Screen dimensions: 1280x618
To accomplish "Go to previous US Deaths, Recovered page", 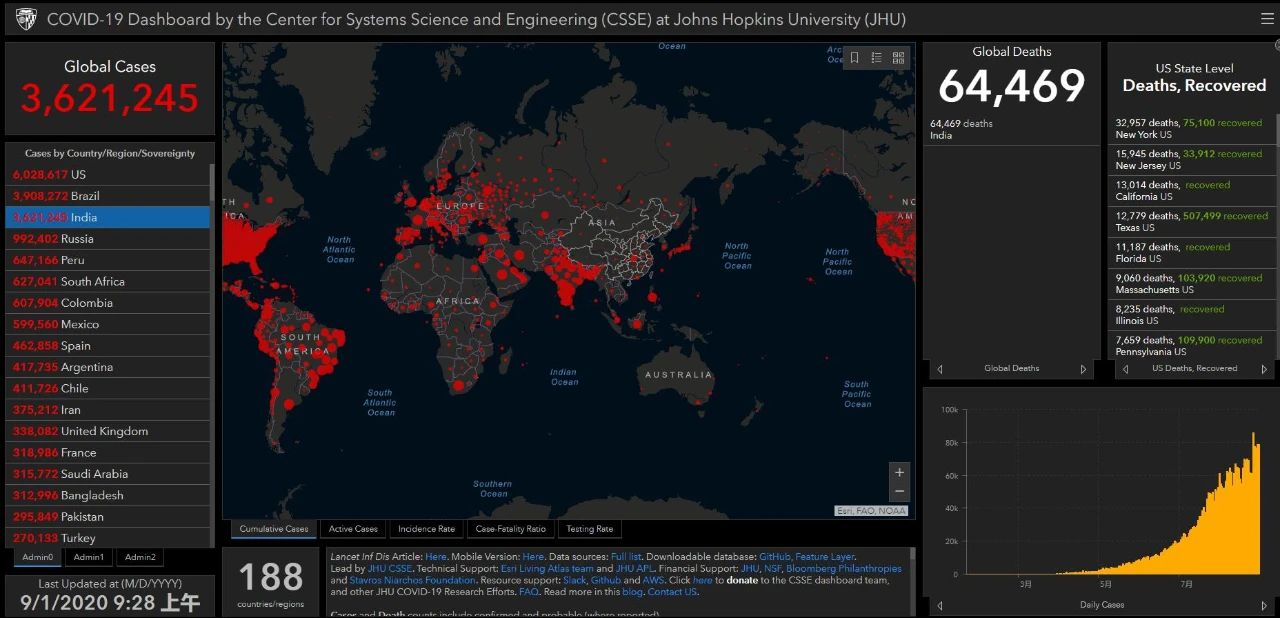I will click(1126, 369).
